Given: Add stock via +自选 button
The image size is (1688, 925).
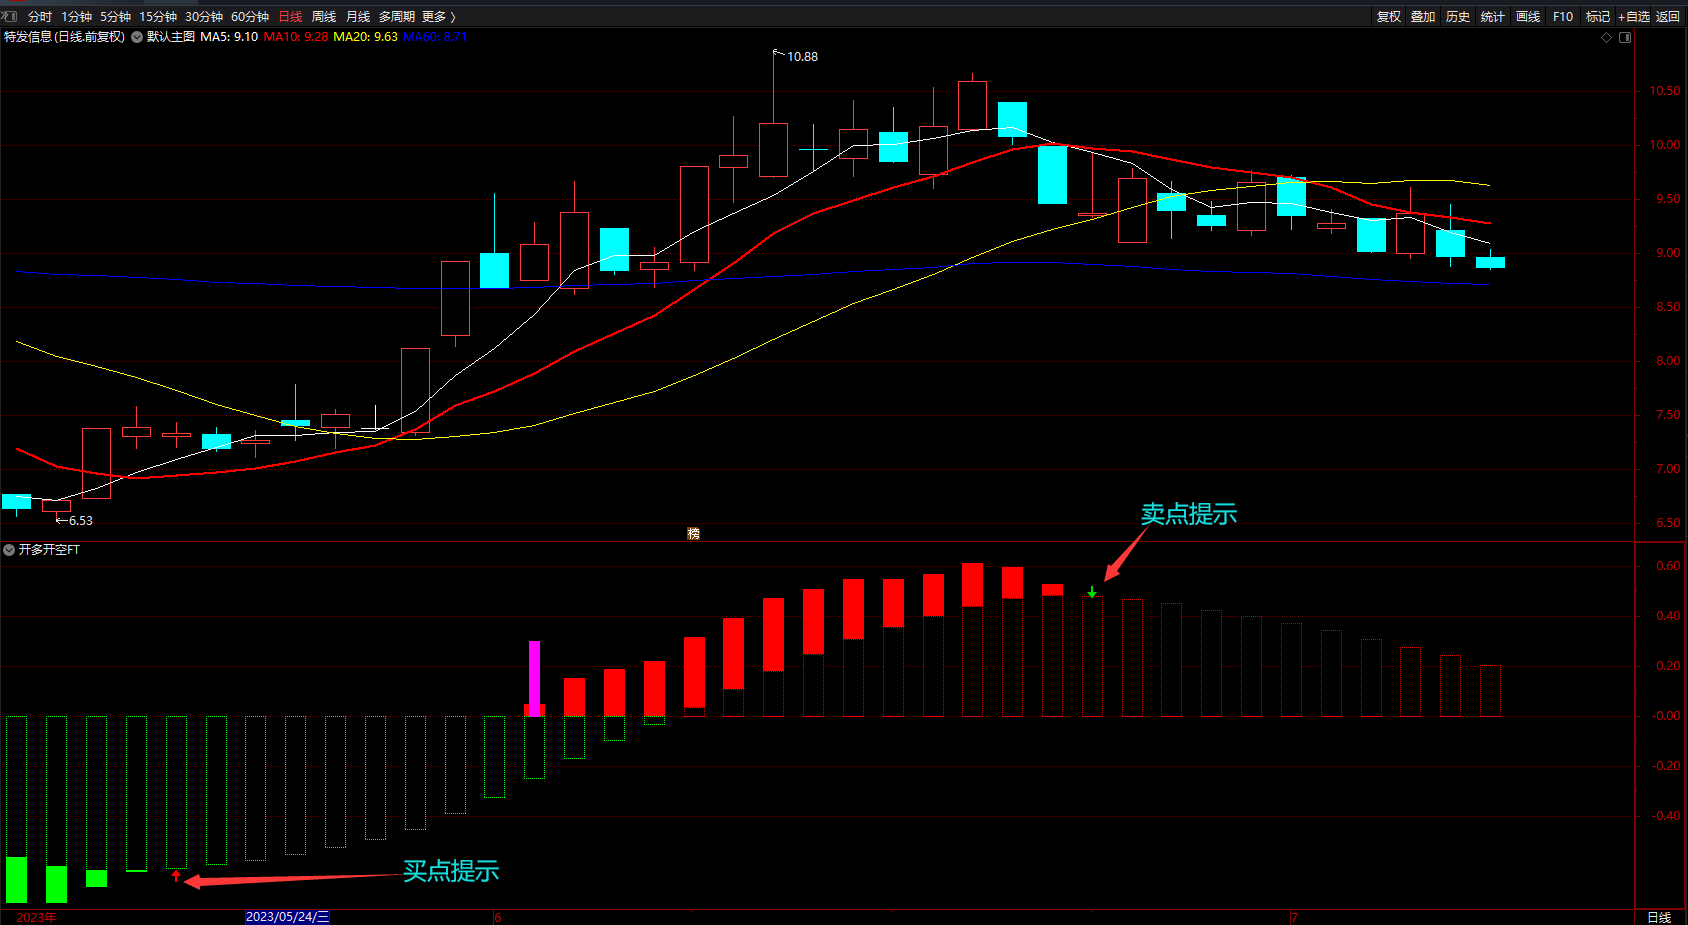Looking at the screenshot, I should (1634, 17).
